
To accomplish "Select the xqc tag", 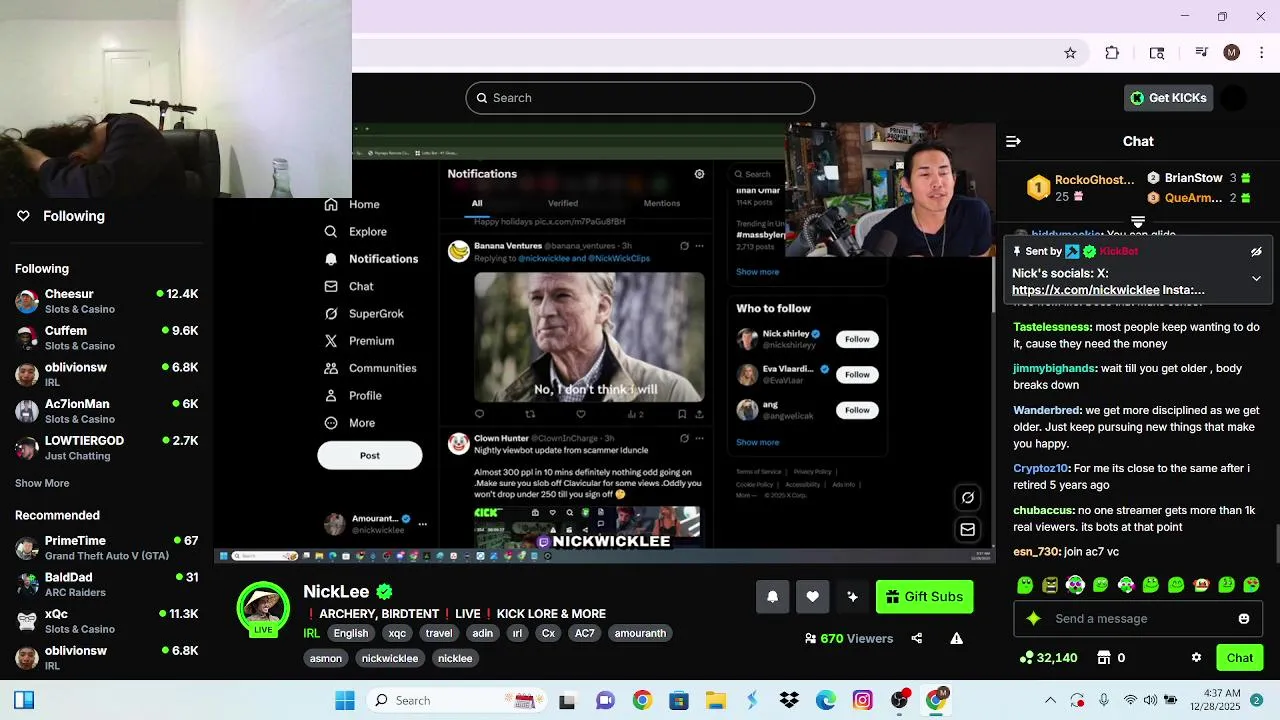I will 397,633.
